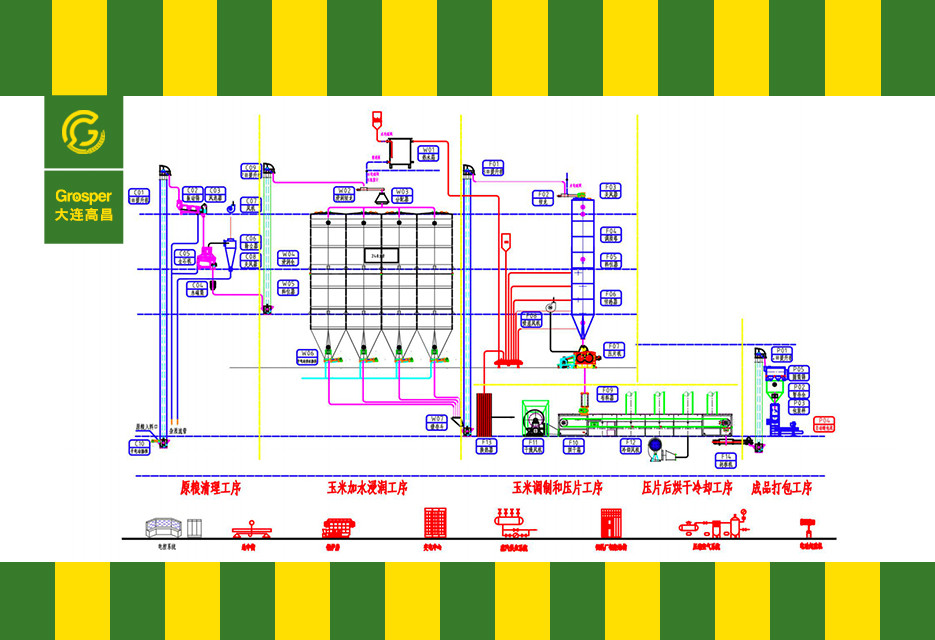The image size is (935, 640).
Task: Select the W07 equipment label
Action: pyautogui.click(x=436, y=423)
